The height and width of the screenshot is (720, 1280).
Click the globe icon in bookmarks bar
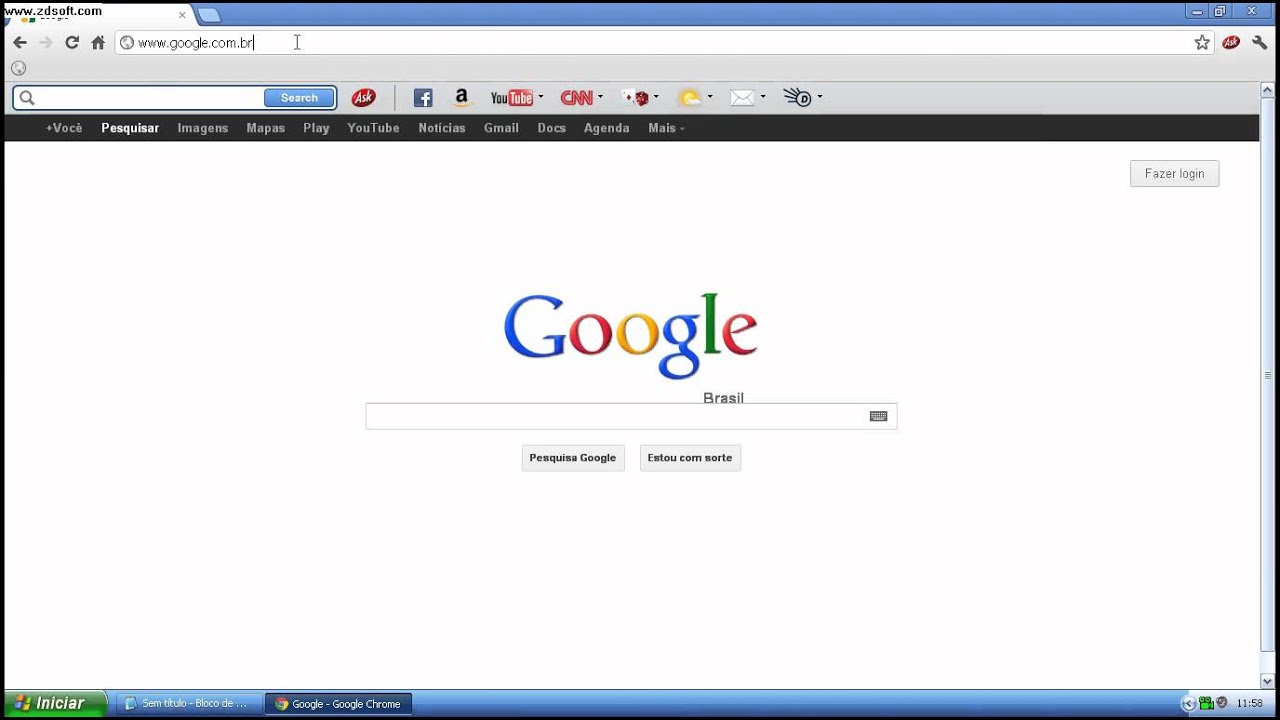coord(18,68)
